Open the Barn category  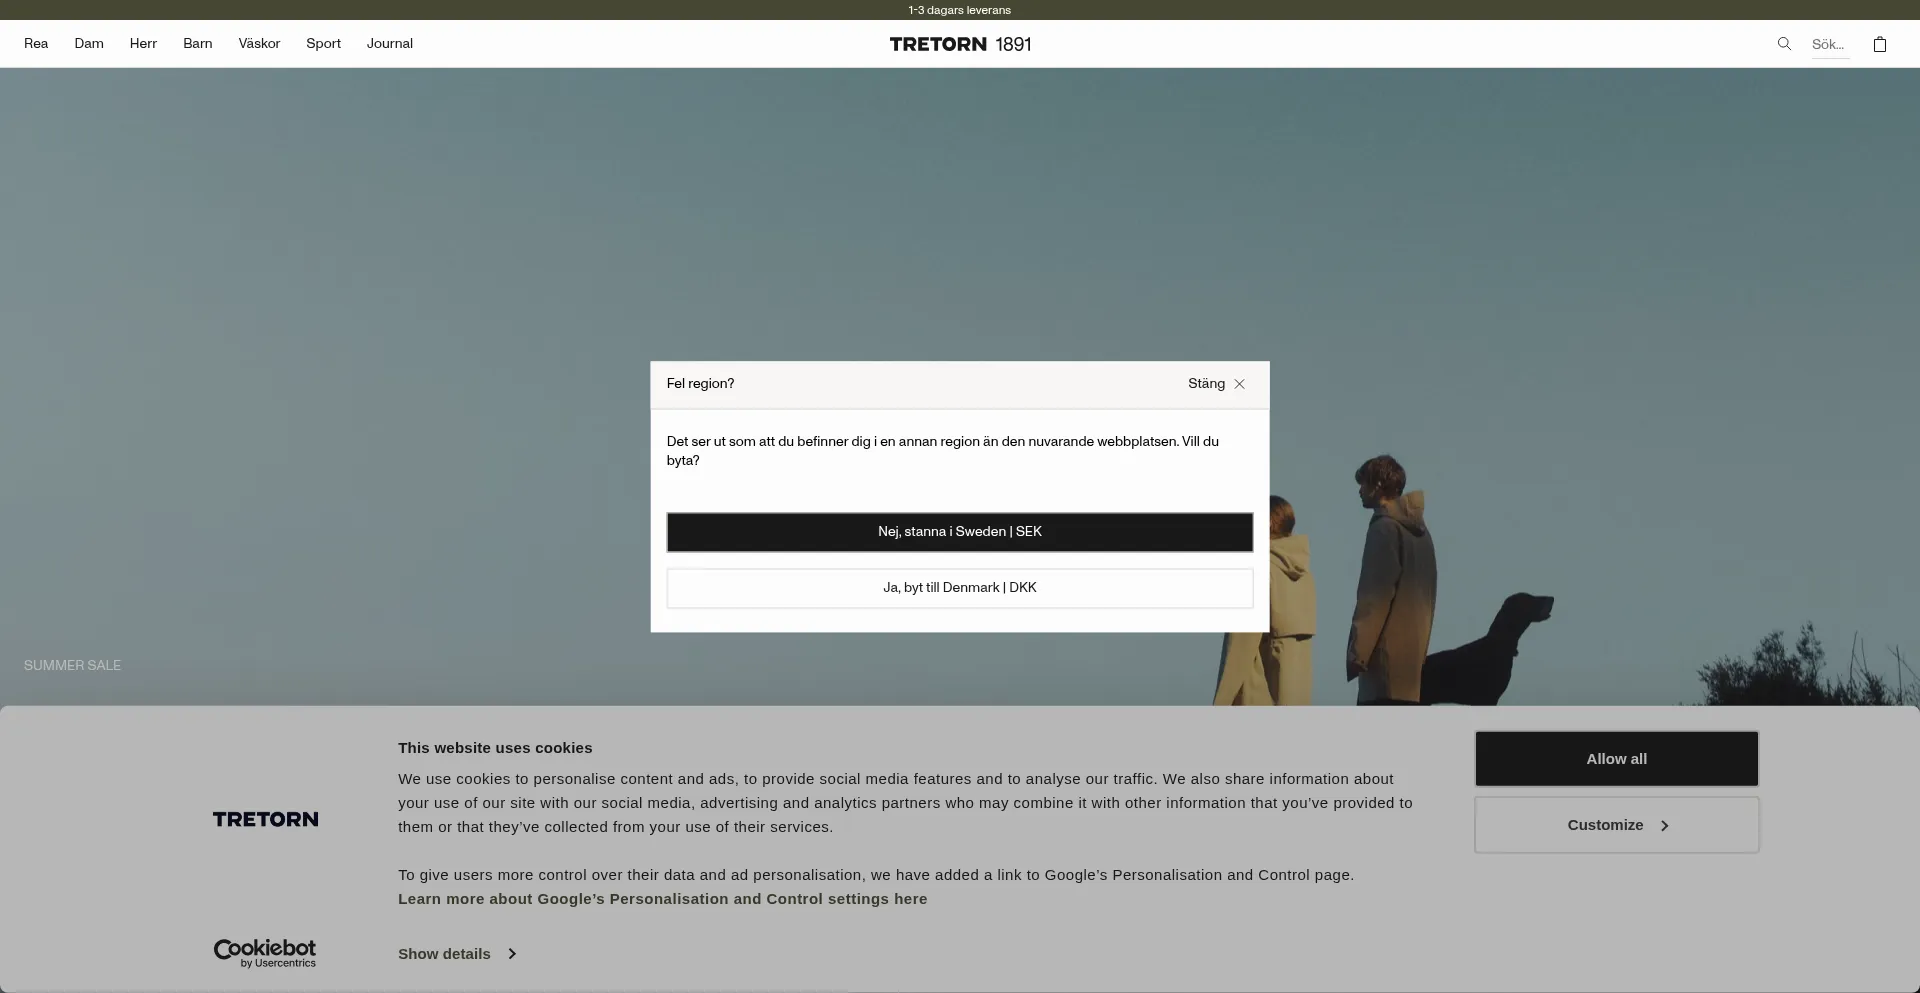(x=198, y=43)
